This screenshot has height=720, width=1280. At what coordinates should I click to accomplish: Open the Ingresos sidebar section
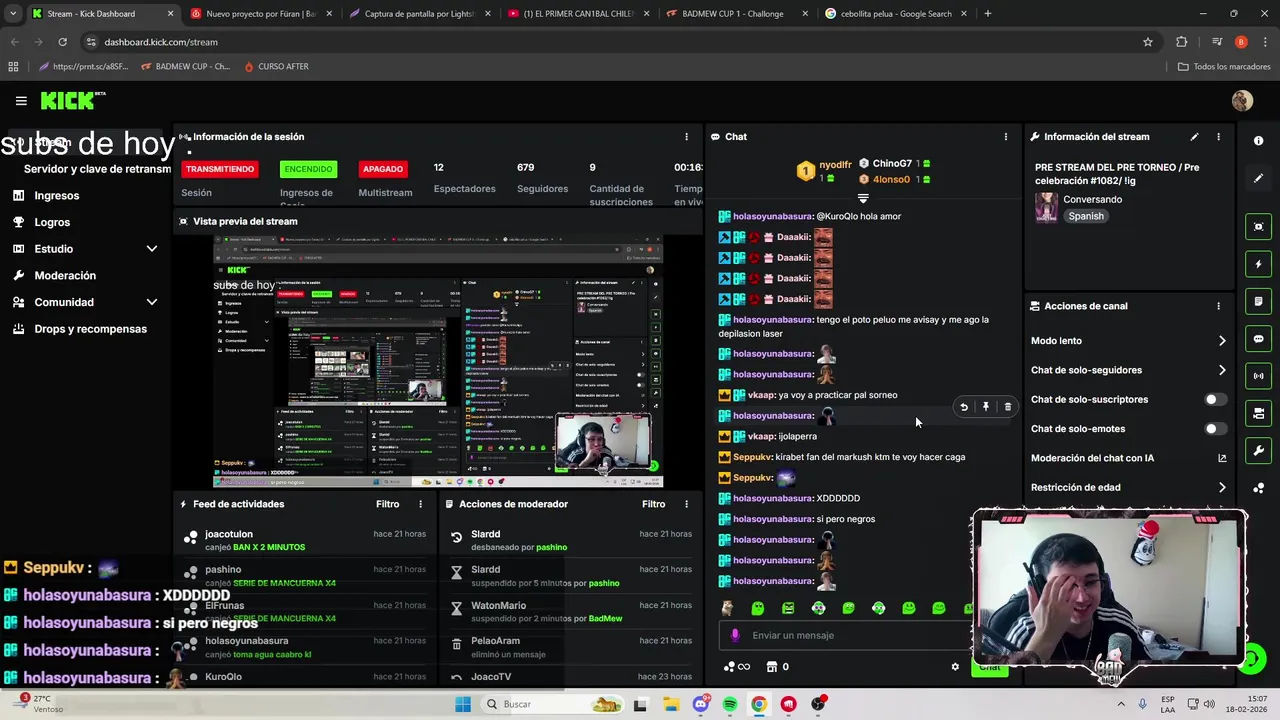tap(56, 196)
